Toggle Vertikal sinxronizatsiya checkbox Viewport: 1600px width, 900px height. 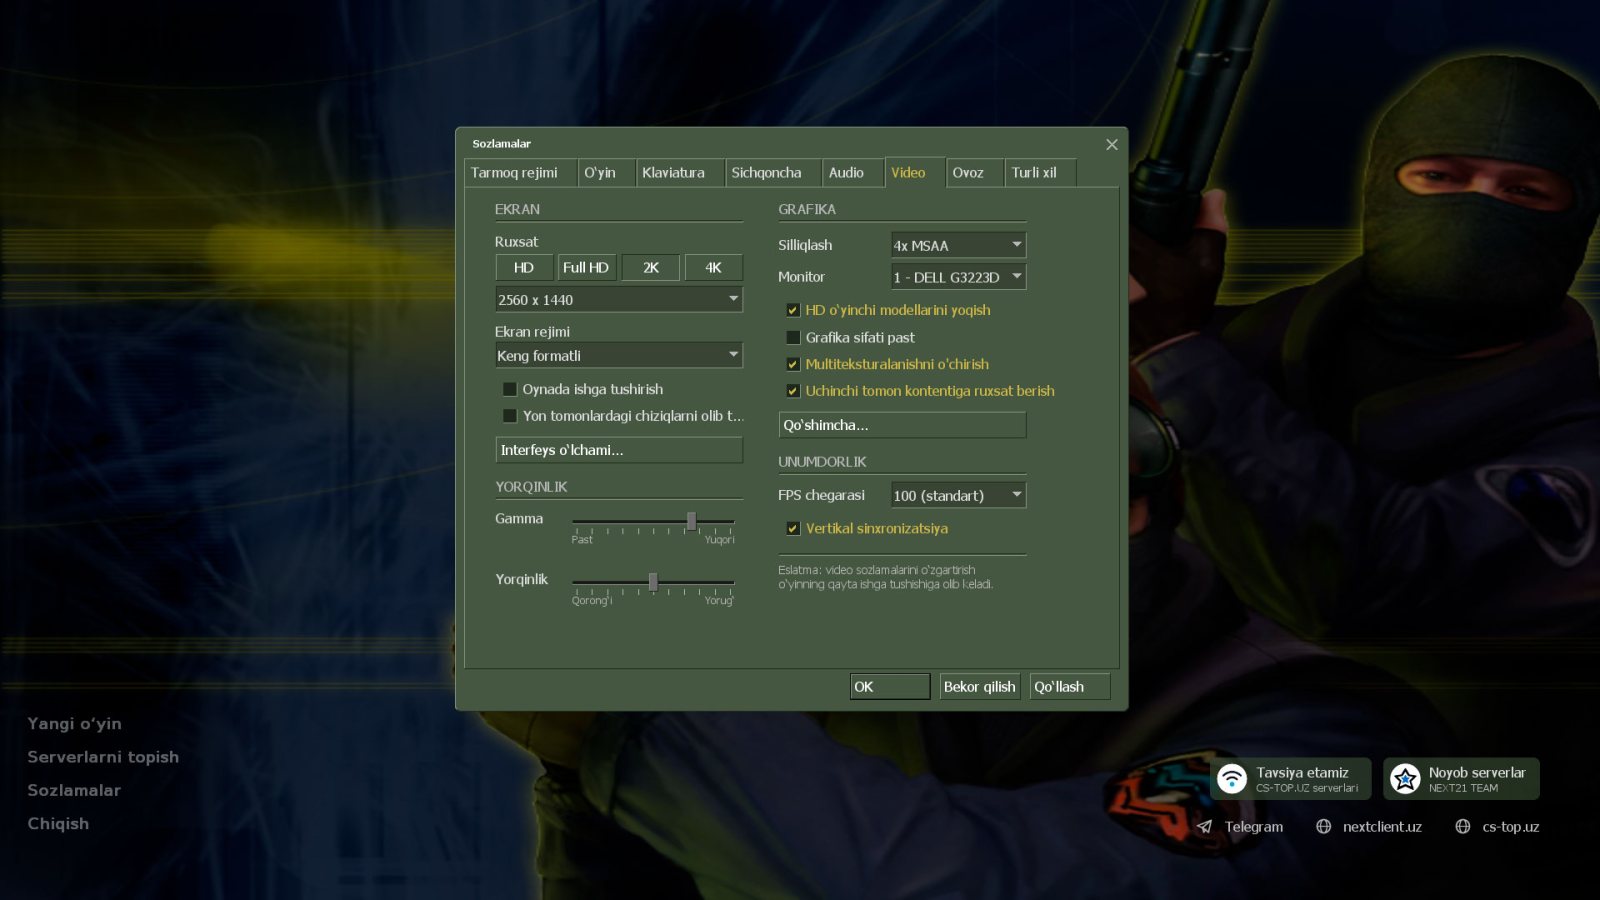pyautogui.click(x=793, y=528)
